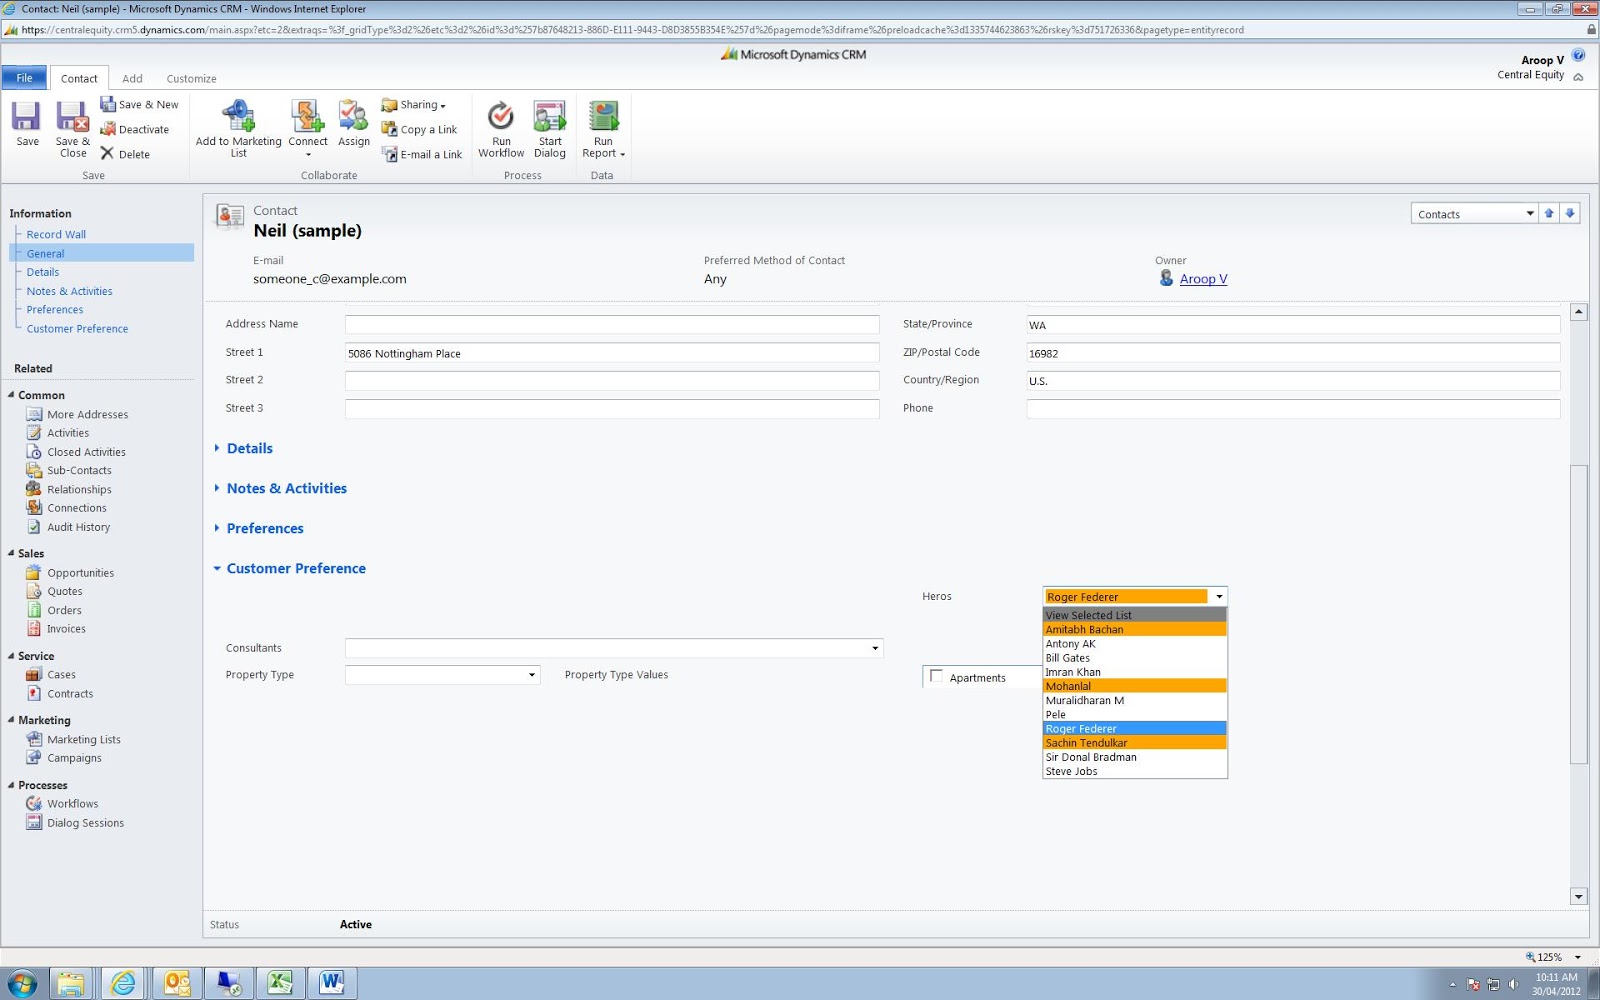Jump to Notes & Activities in navigation
Viewport: 1600px width, 1000px height.
(x=69, y=292)
